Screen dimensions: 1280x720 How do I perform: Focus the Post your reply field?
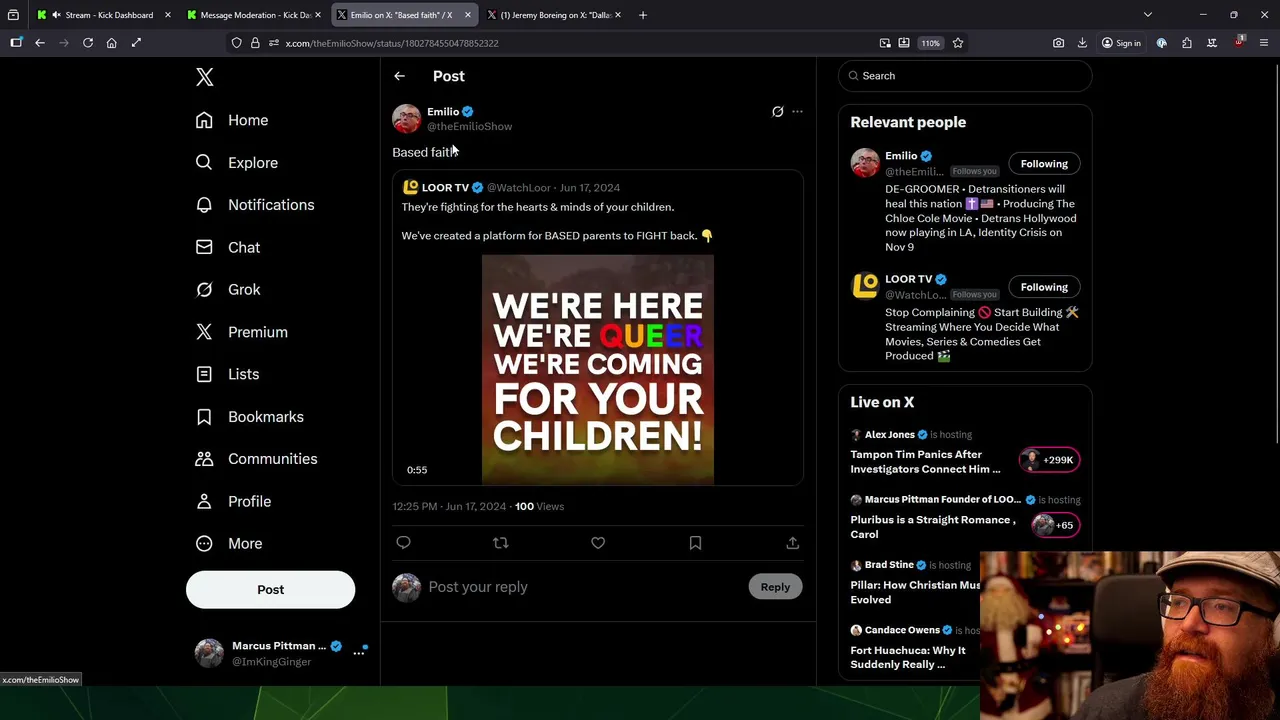pos(583,587)
